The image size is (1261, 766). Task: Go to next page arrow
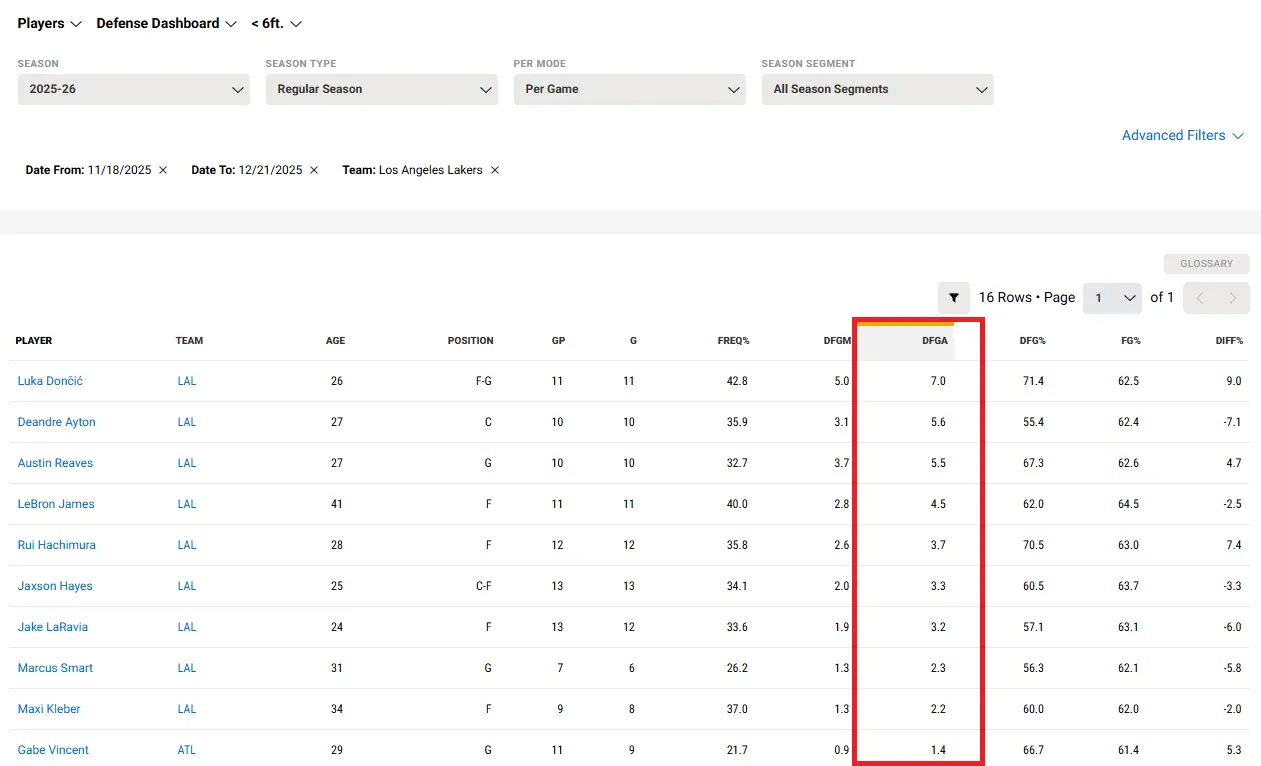pyautogui.click(x=1233, y=298)
